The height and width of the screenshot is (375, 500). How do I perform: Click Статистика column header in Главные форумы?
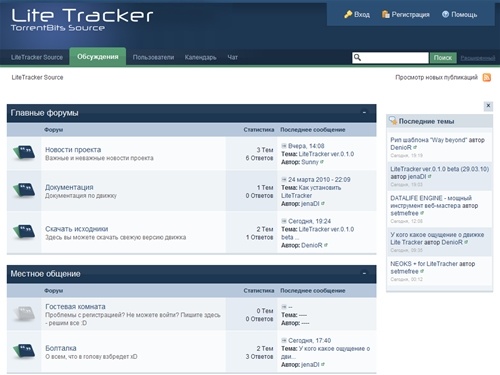(x=259, y=130)
